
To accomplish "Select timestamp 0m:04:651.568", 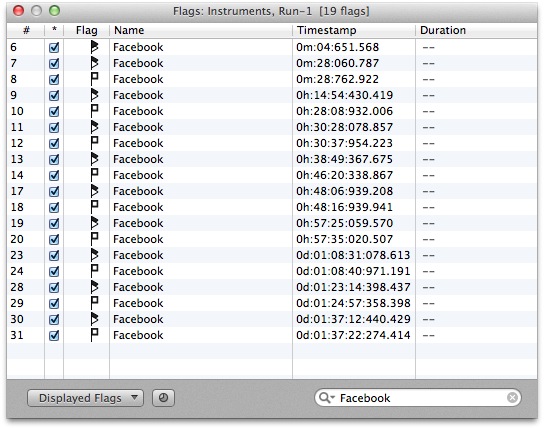I will click(337, 47).
